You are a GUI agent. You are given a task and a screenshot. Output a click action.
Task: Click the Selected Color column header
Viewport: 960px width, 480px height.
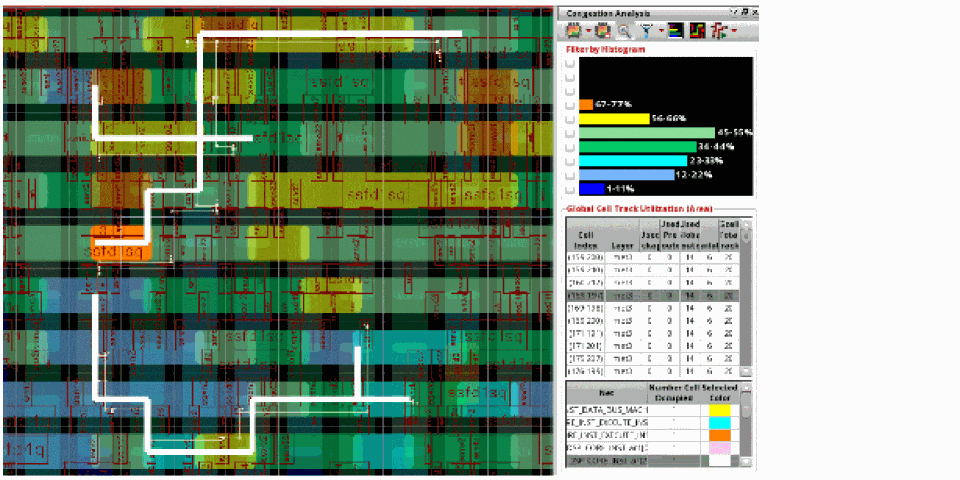click(719, 392)
